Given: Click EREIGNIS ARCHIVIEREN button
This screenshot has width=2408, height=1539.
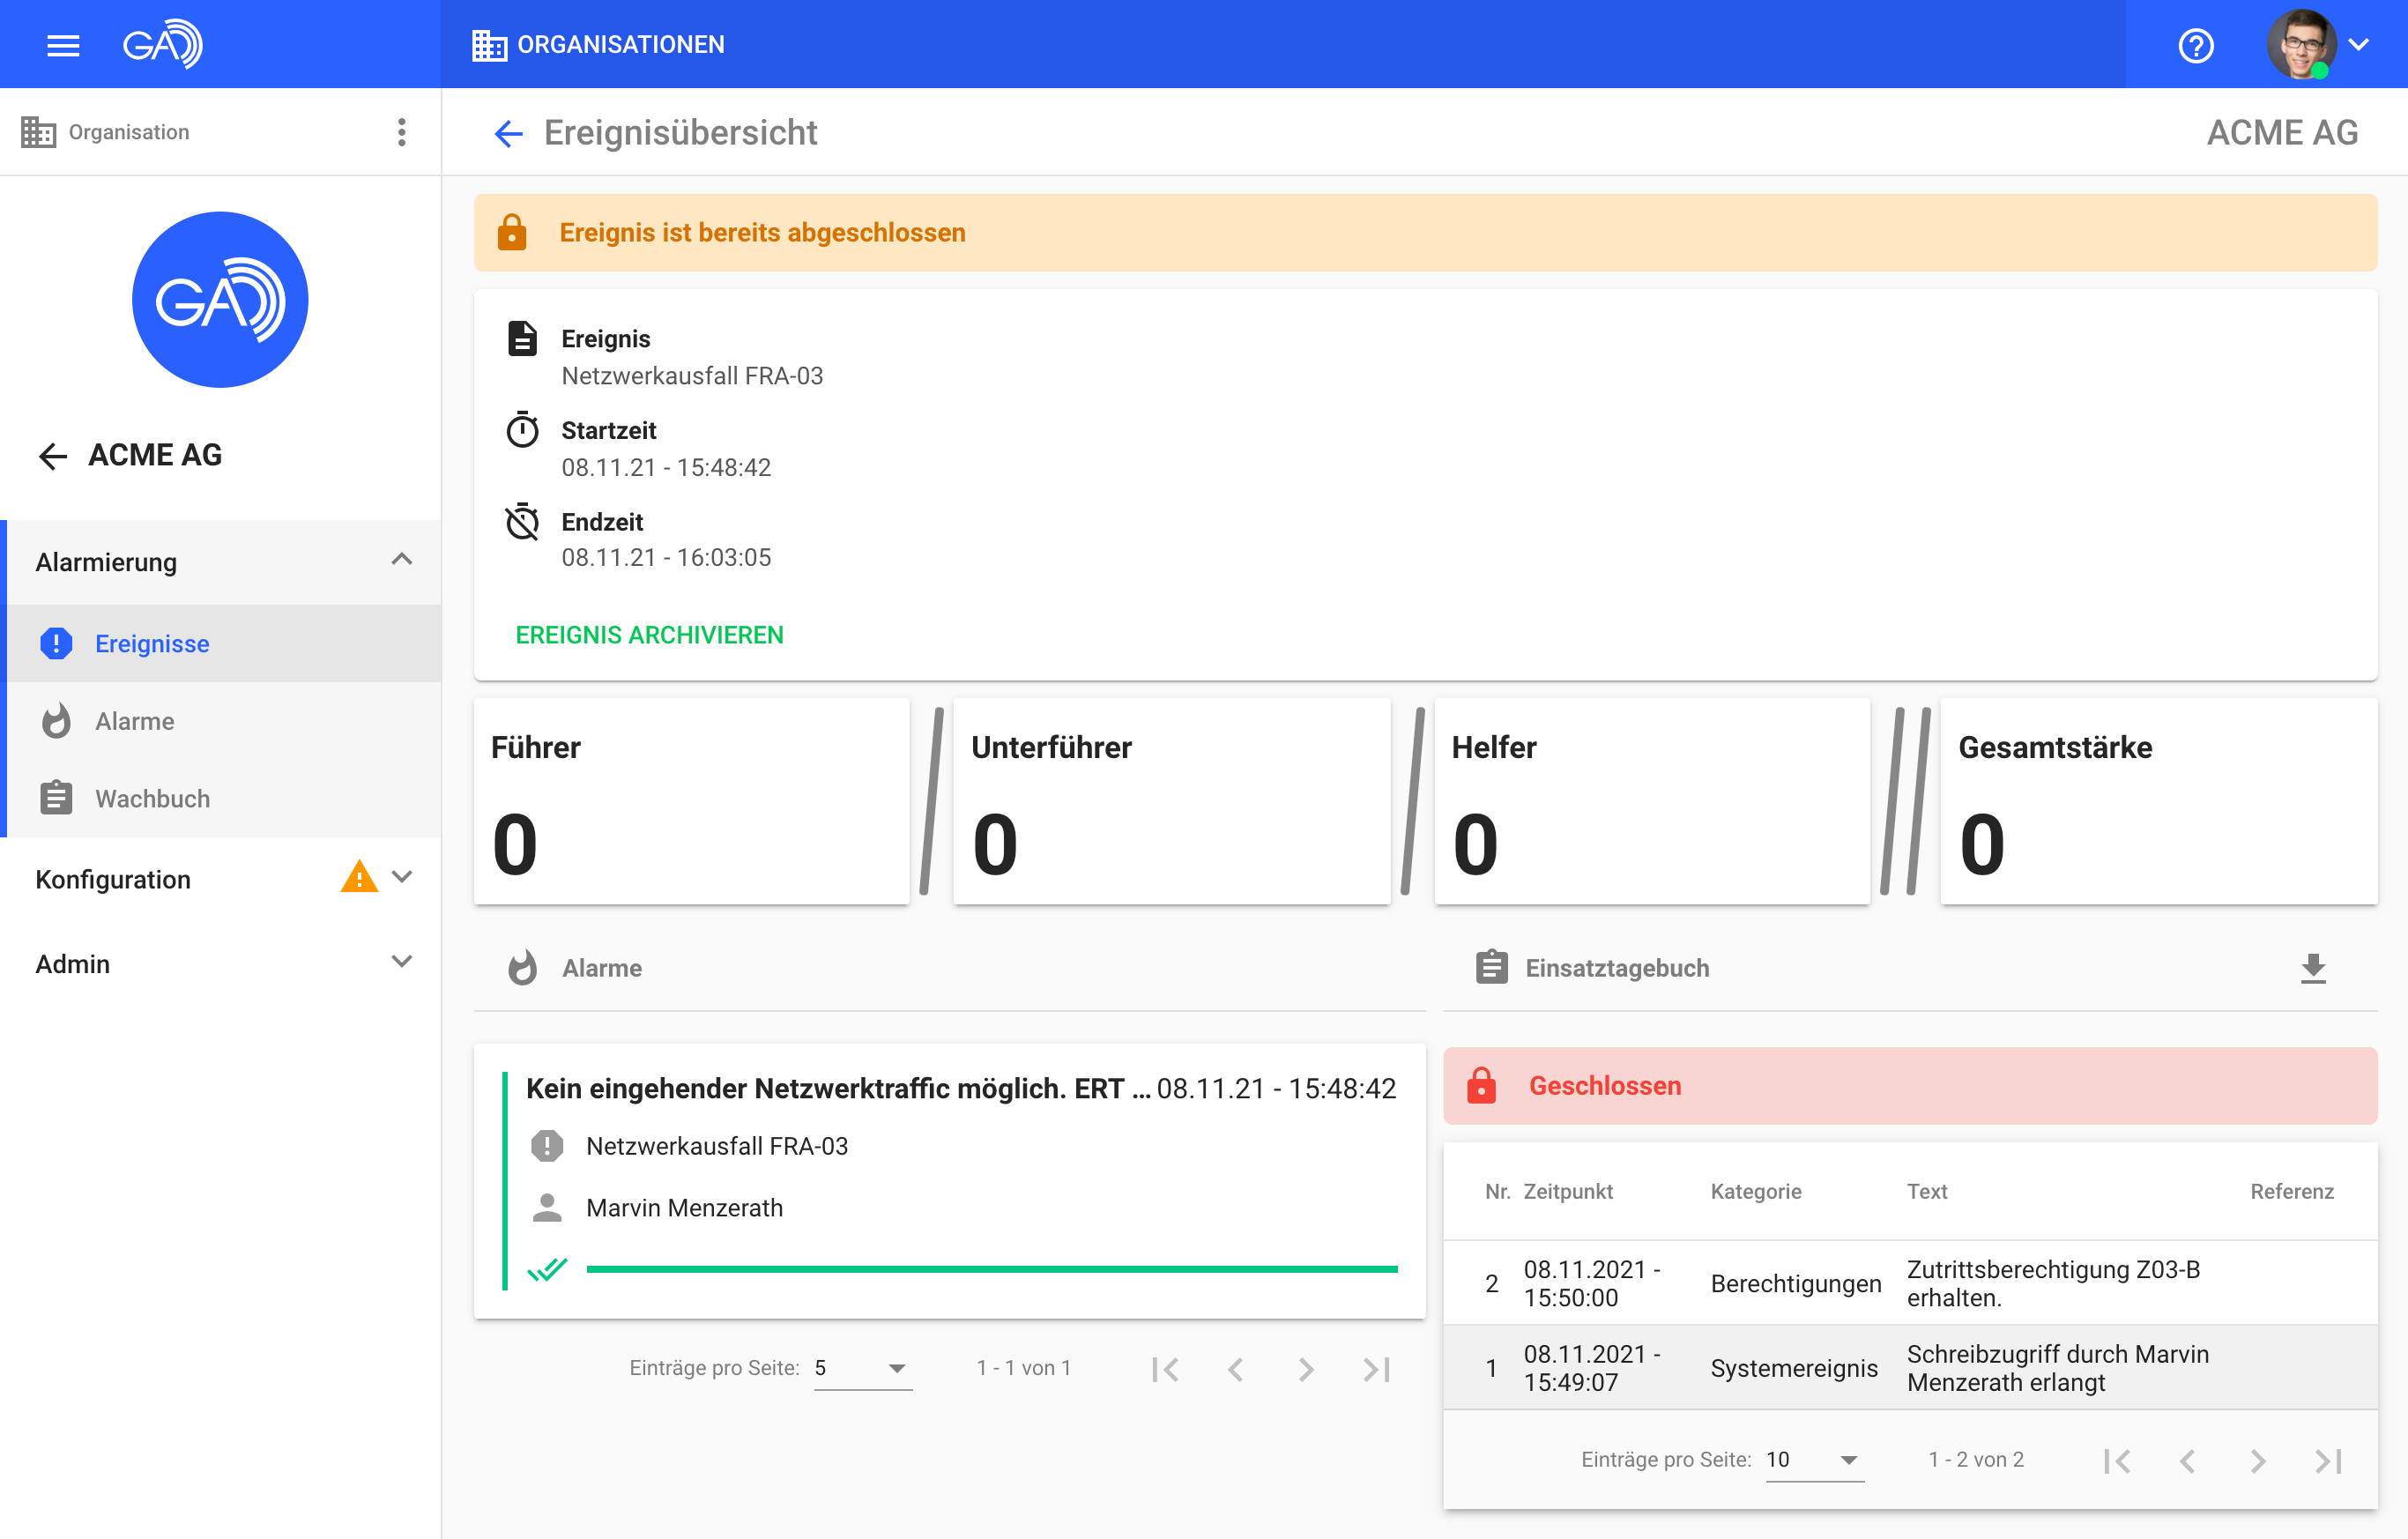Looking at the screenshot, I should pos(649,635).
